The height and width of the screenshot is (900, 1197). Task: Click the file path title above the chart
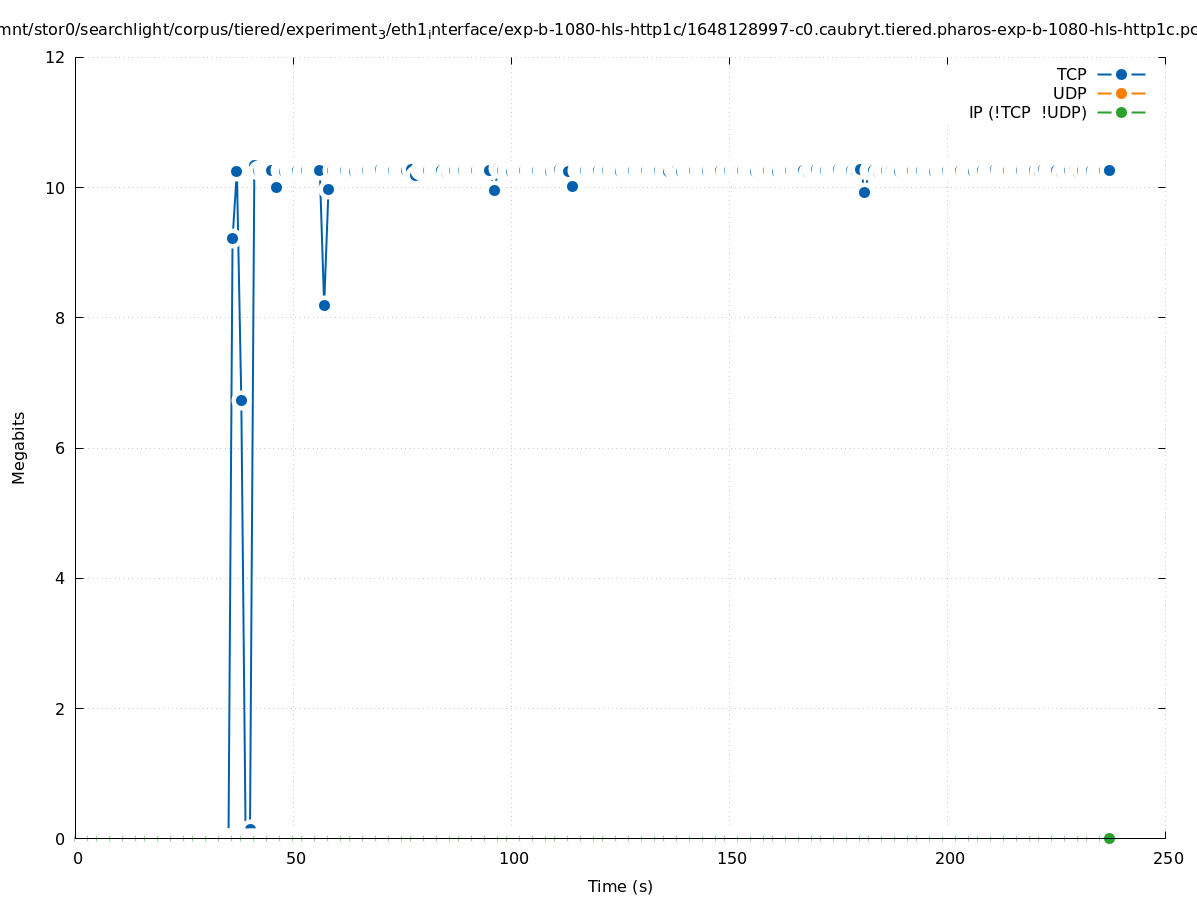click(598, 30)
